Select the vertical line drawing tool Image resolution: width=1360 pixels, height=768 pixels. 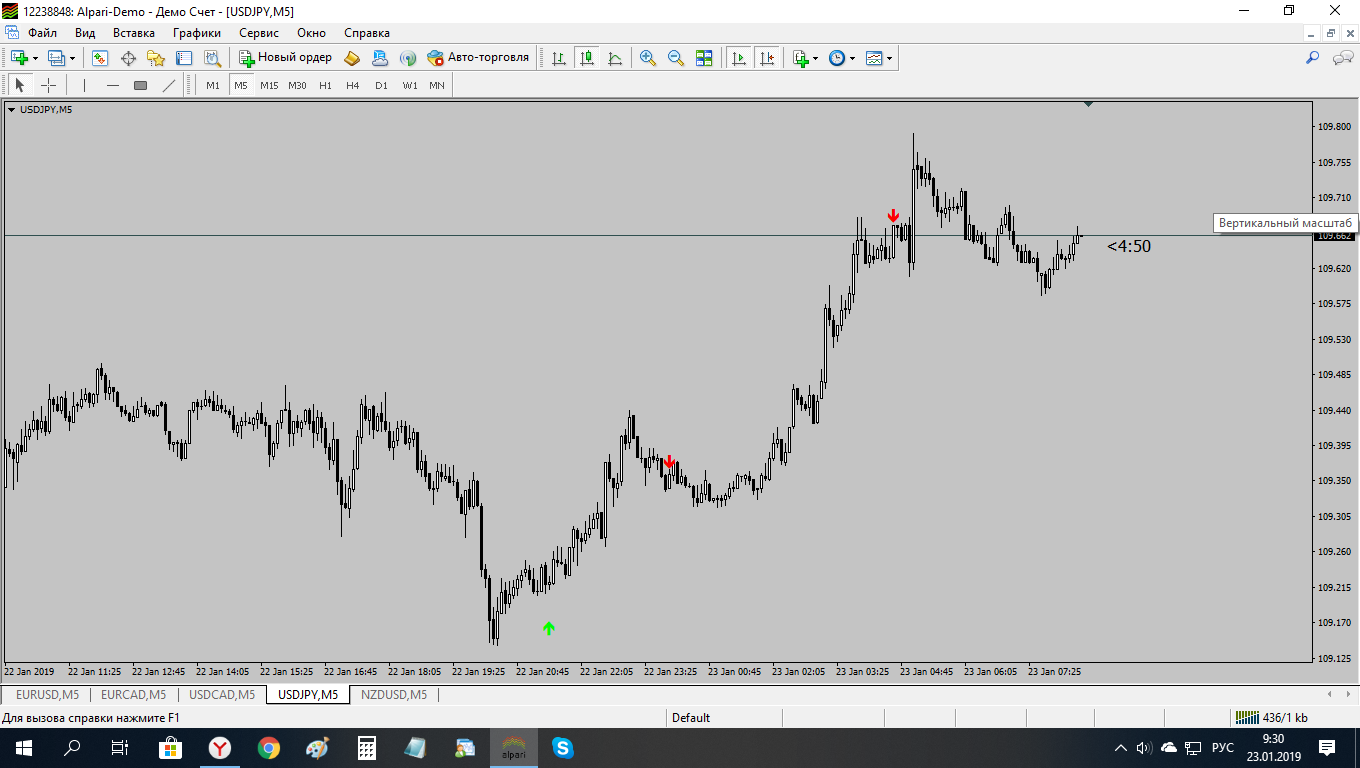tap(85, 85)
